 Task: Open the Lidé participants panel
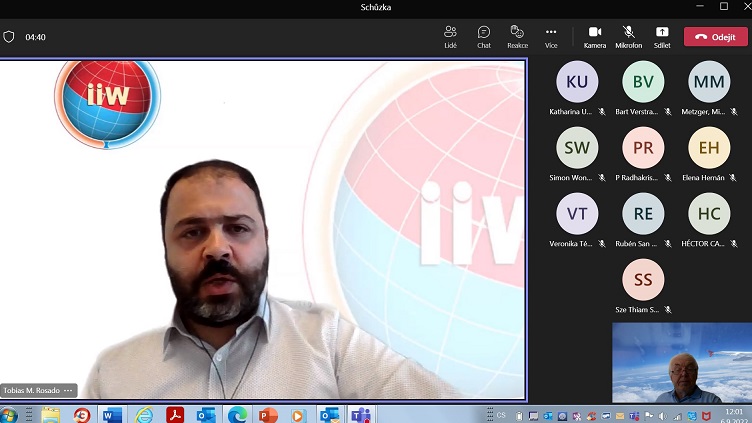click(450, 37)
